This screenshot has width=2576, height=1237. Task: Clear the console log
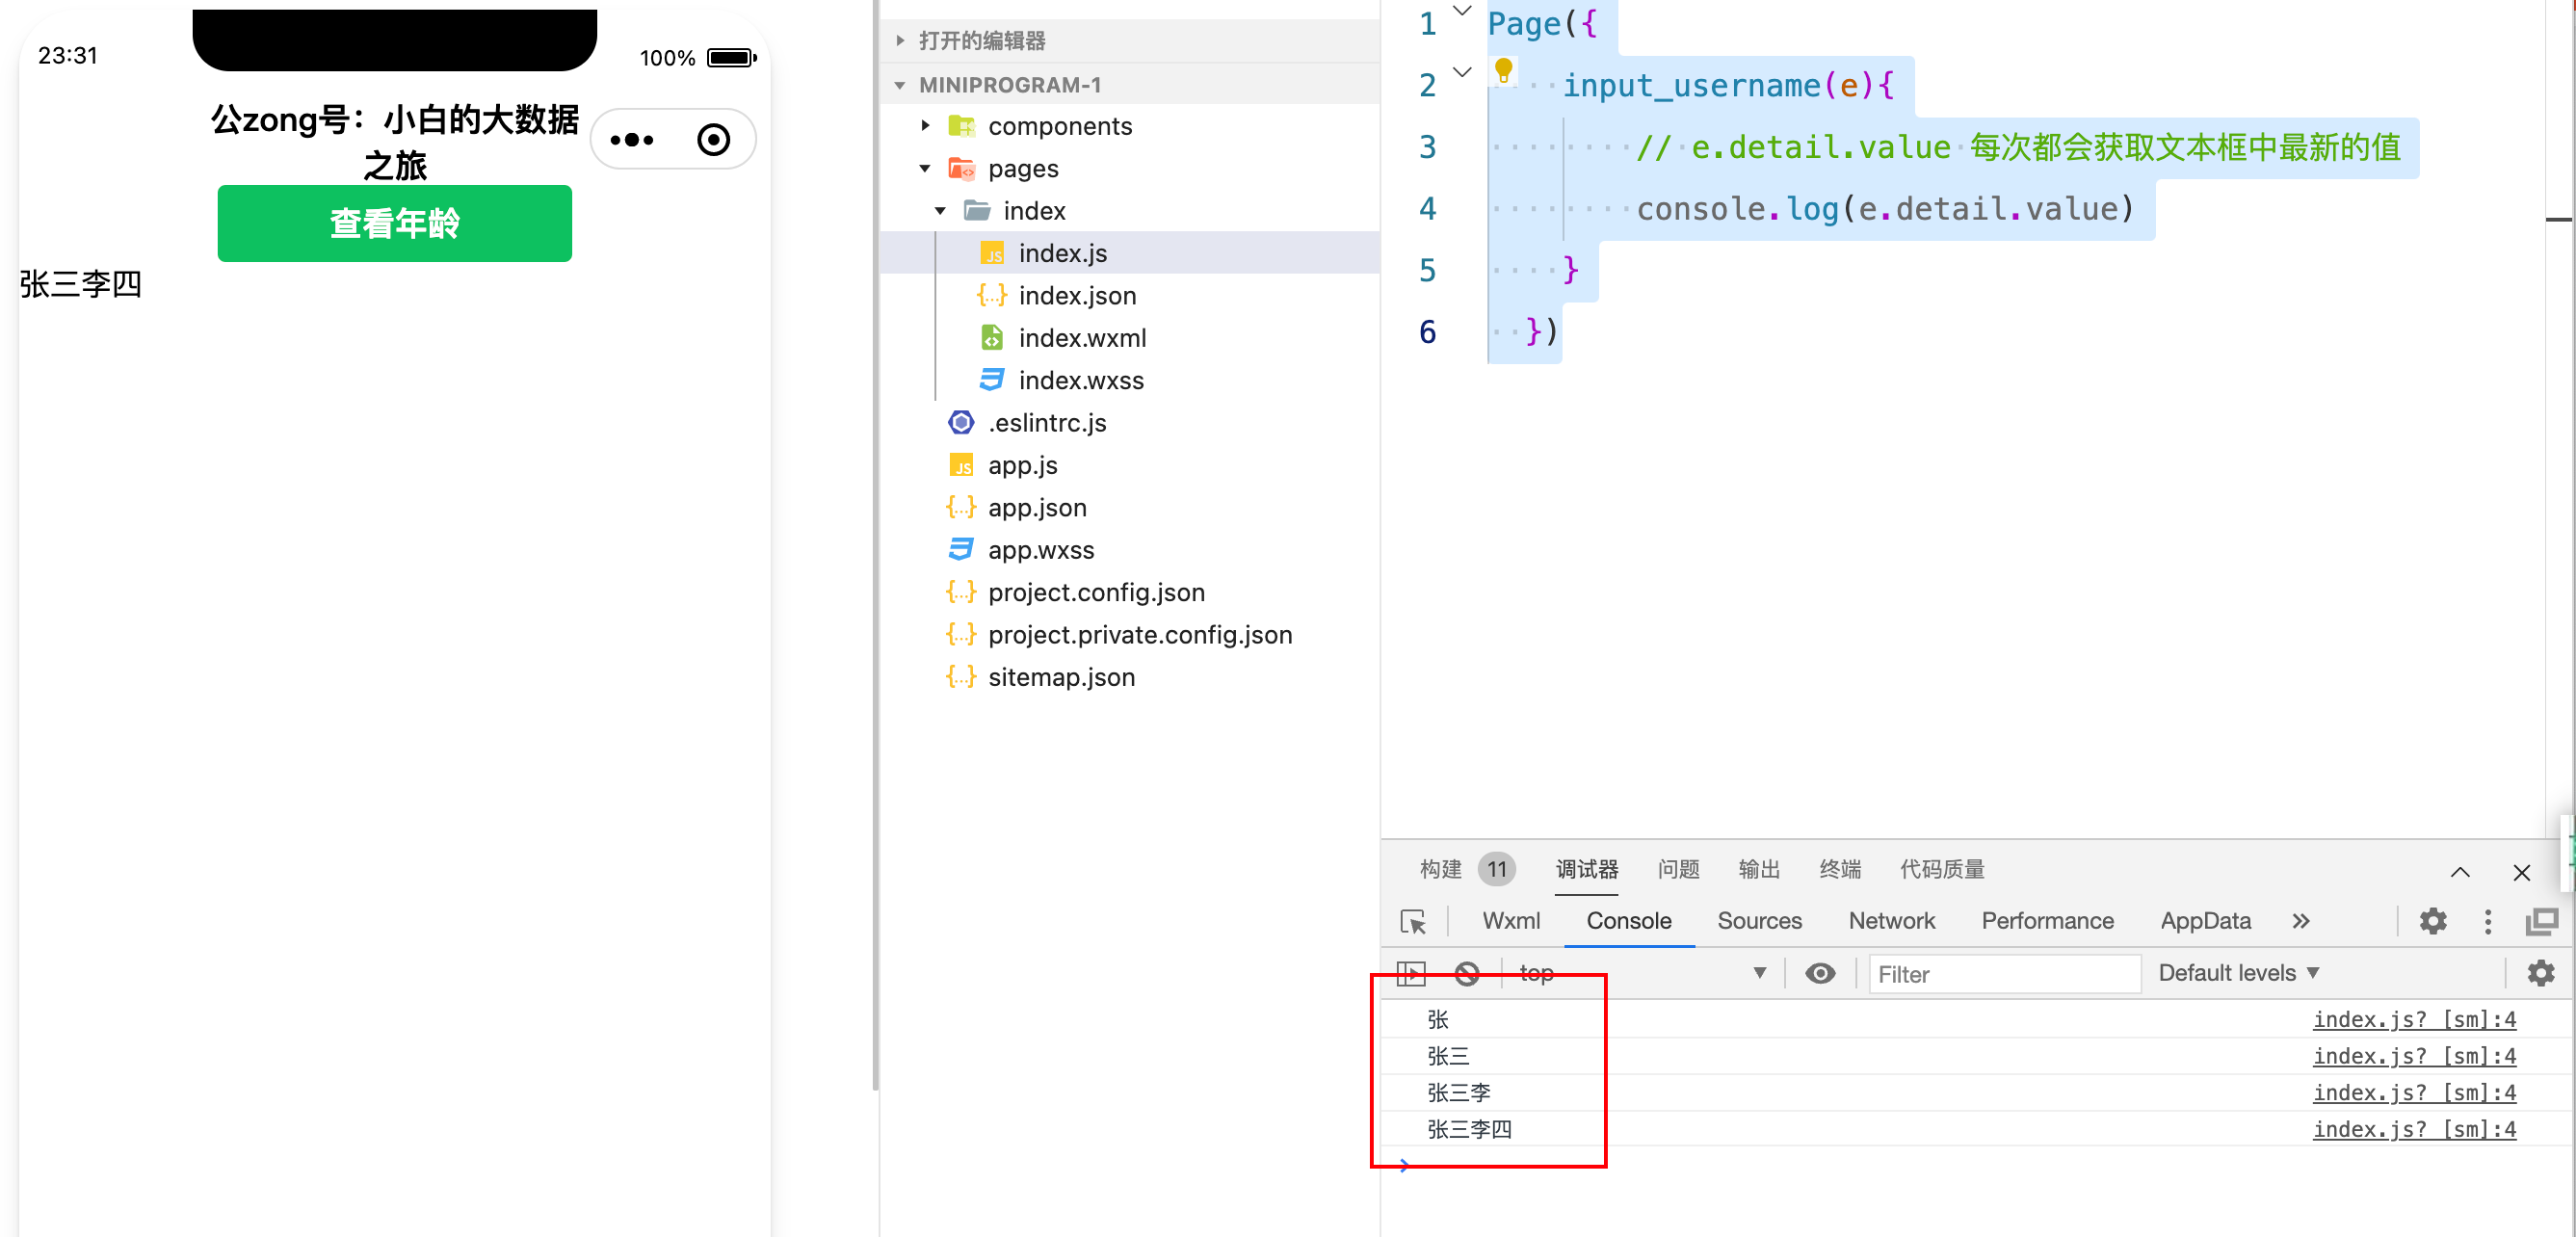[x=1467, y=974]
